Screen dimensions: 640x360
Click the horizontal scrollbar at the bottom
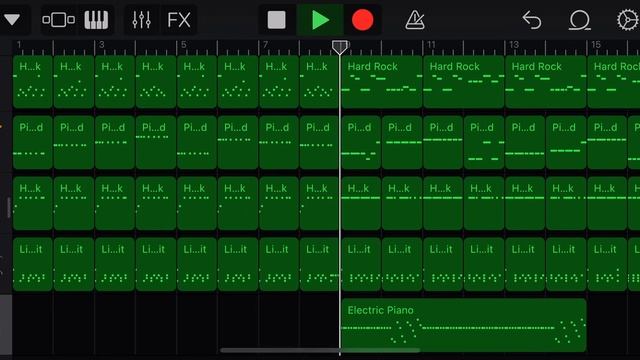point(320,350)
